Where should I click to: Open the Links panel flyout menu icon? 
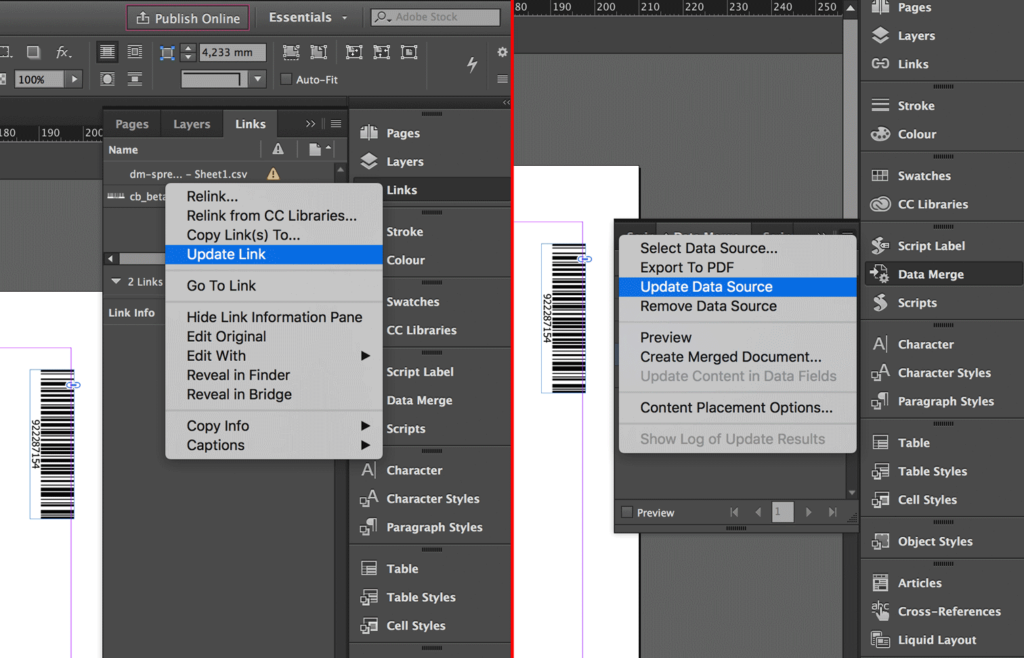(336, 124)
